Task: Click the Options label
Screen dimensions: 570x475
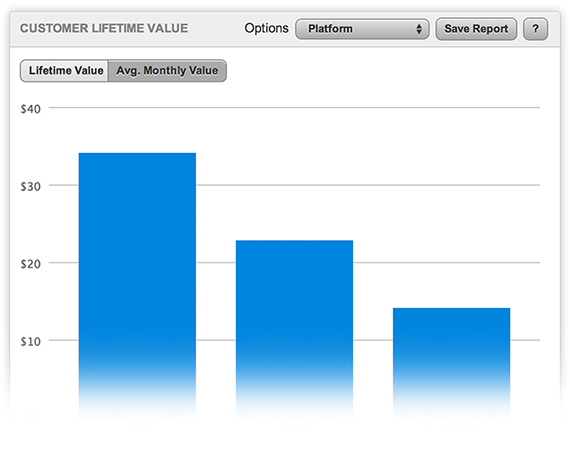Action: pyautogui.click(x=266, y=28)
